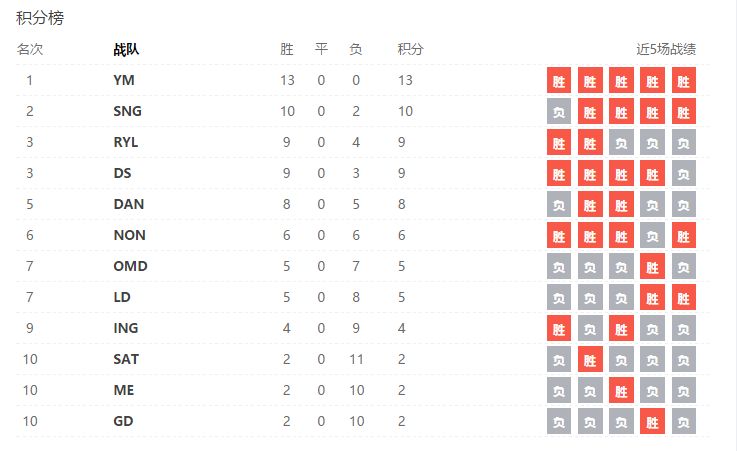737x451 pixels.
Task: Click OMD's only red win badge
Action: click(653, 267)
